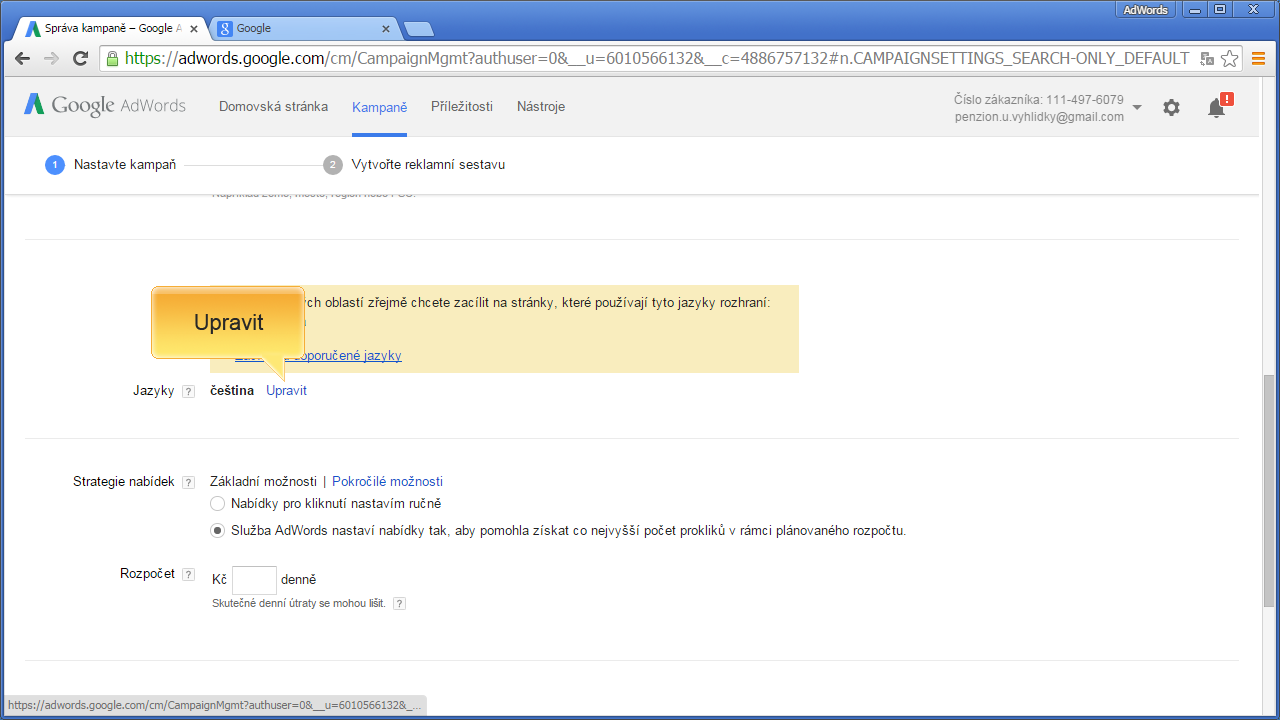Viewport: 1280px width, 720px height.
Task: Click the čeština language value
Action: [232, 391]
